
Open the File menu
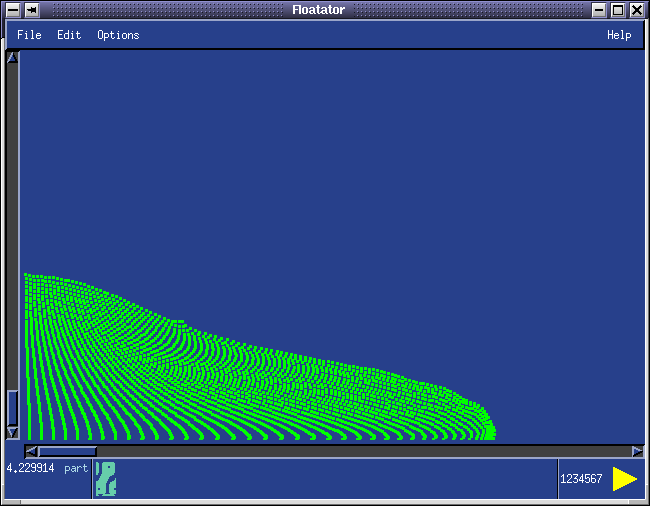pyautogui.click(x=29, y=35)
